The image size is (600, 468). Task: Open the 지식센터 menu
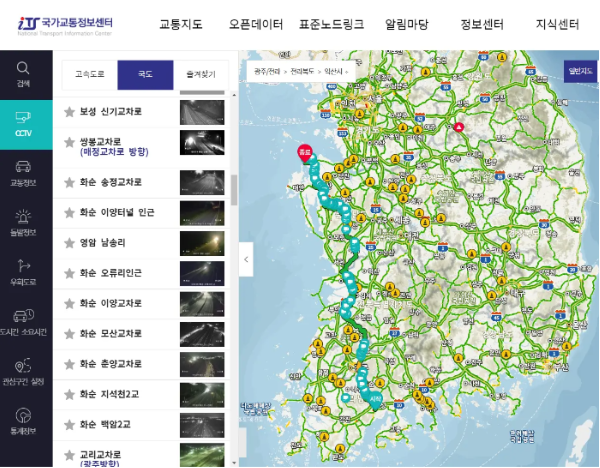(557, 24)
